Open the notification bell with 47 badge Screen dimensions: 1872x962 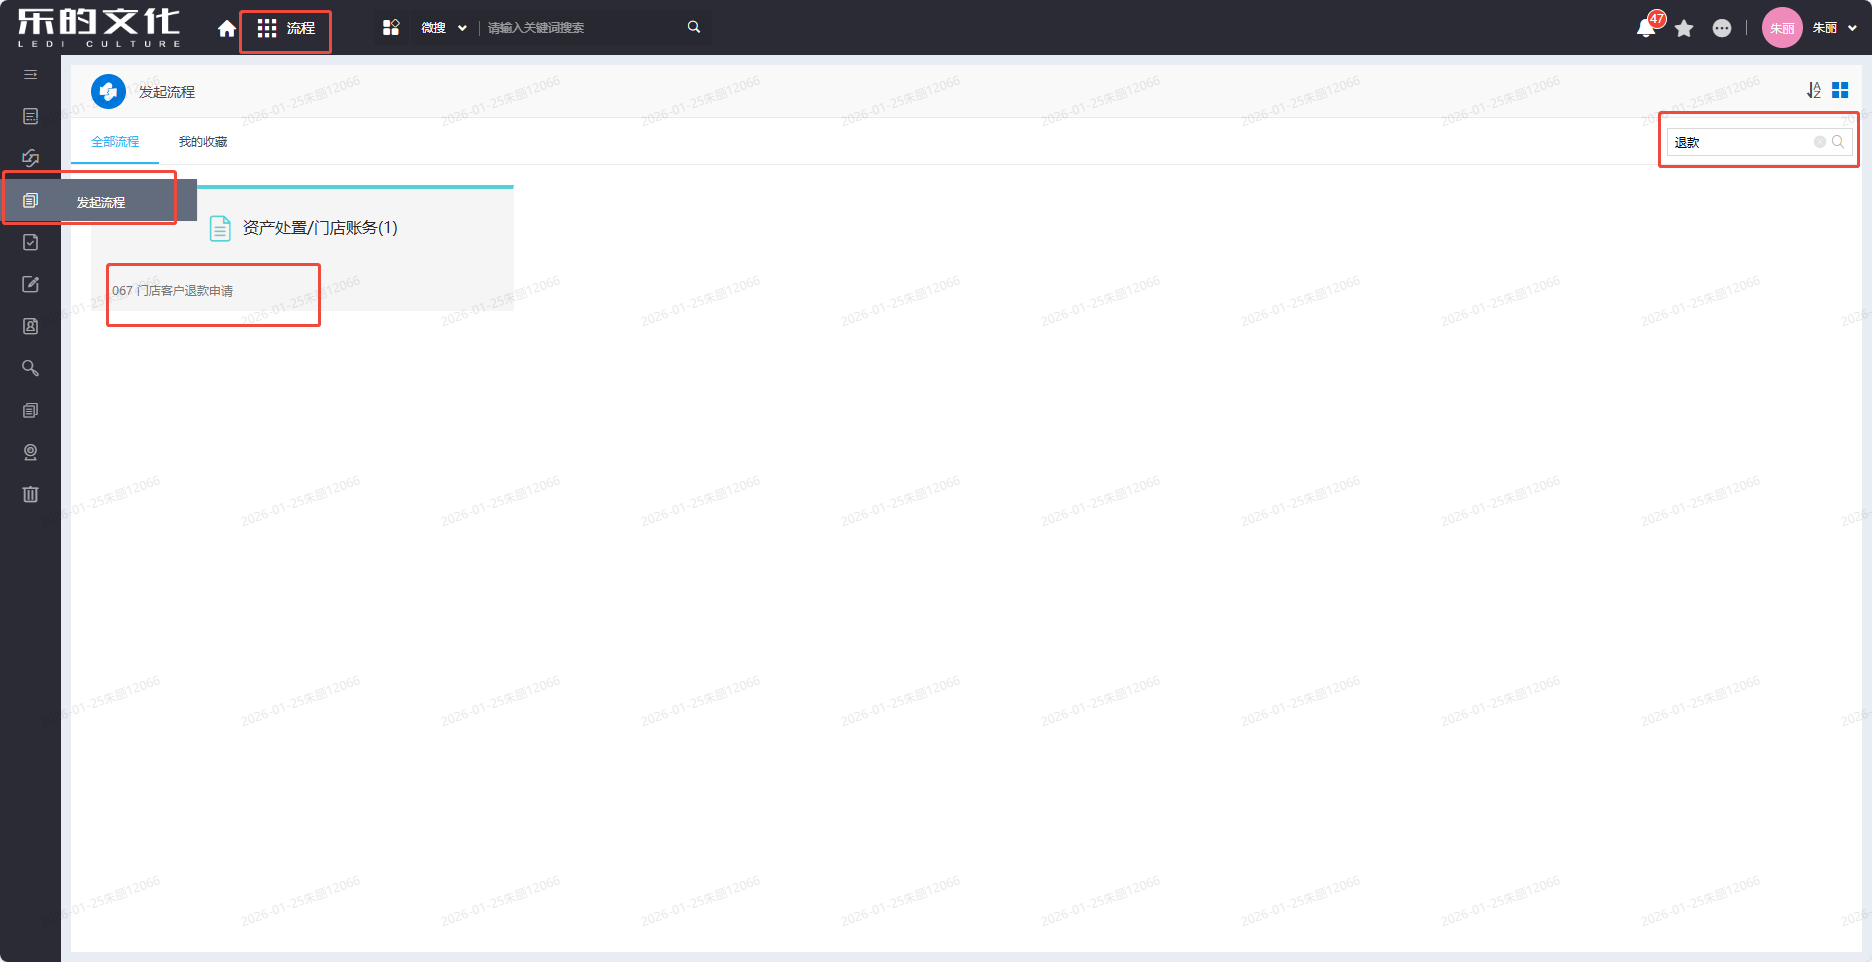tap(1646, 28)
